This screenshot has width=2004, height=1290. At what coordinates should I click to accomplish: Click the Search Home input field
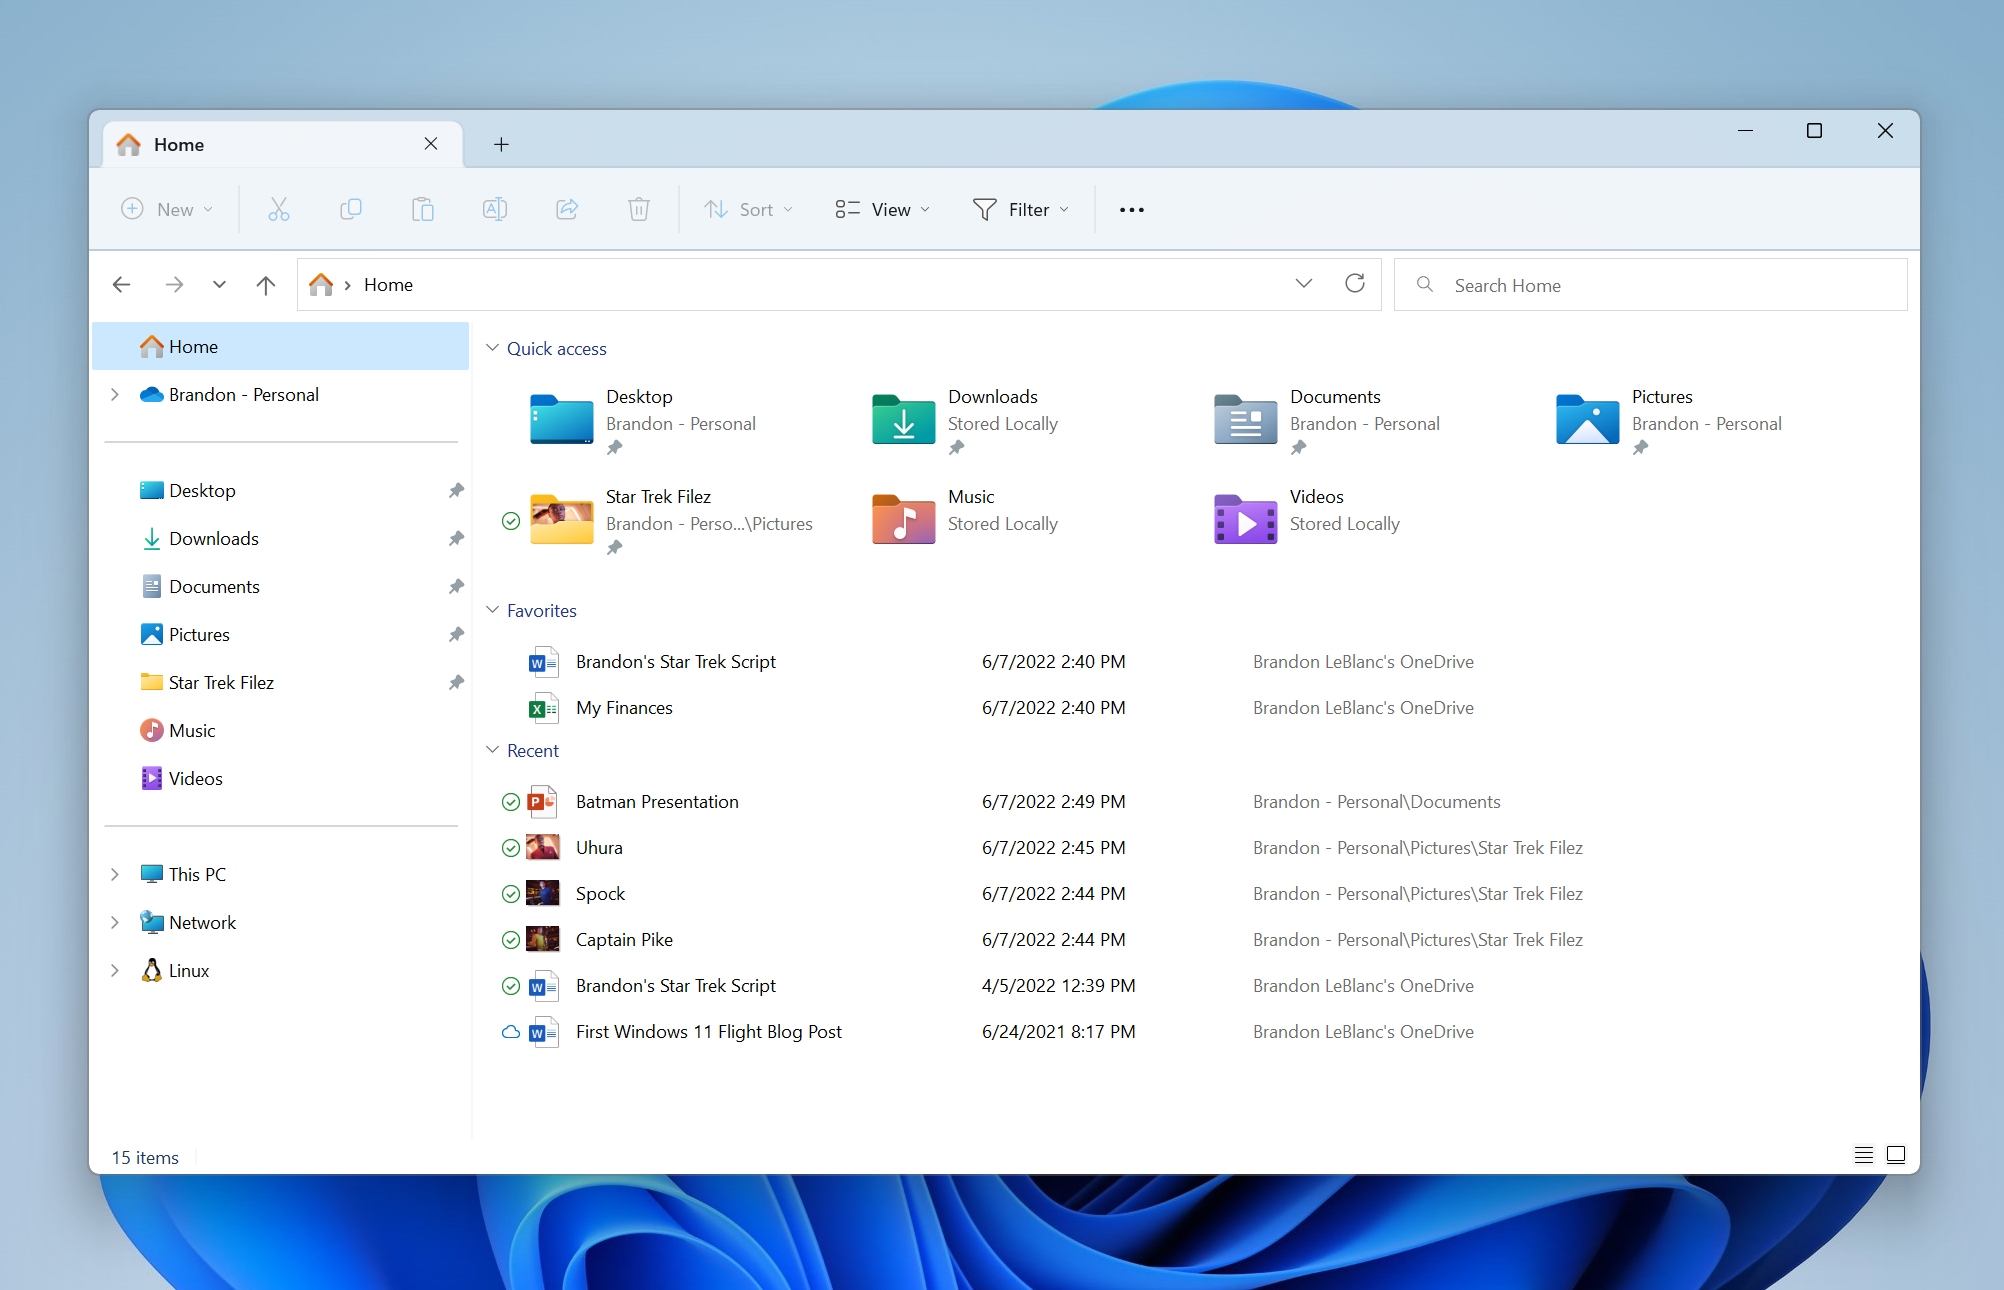pos(1651,283)
